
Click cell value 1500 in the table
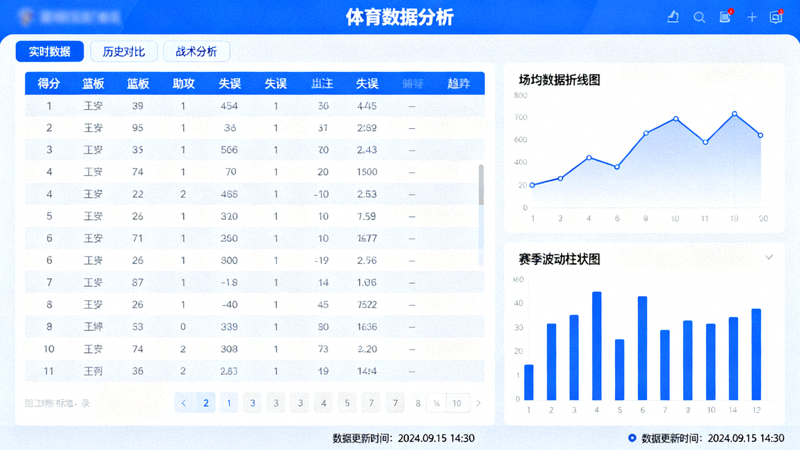pos(367,172)
